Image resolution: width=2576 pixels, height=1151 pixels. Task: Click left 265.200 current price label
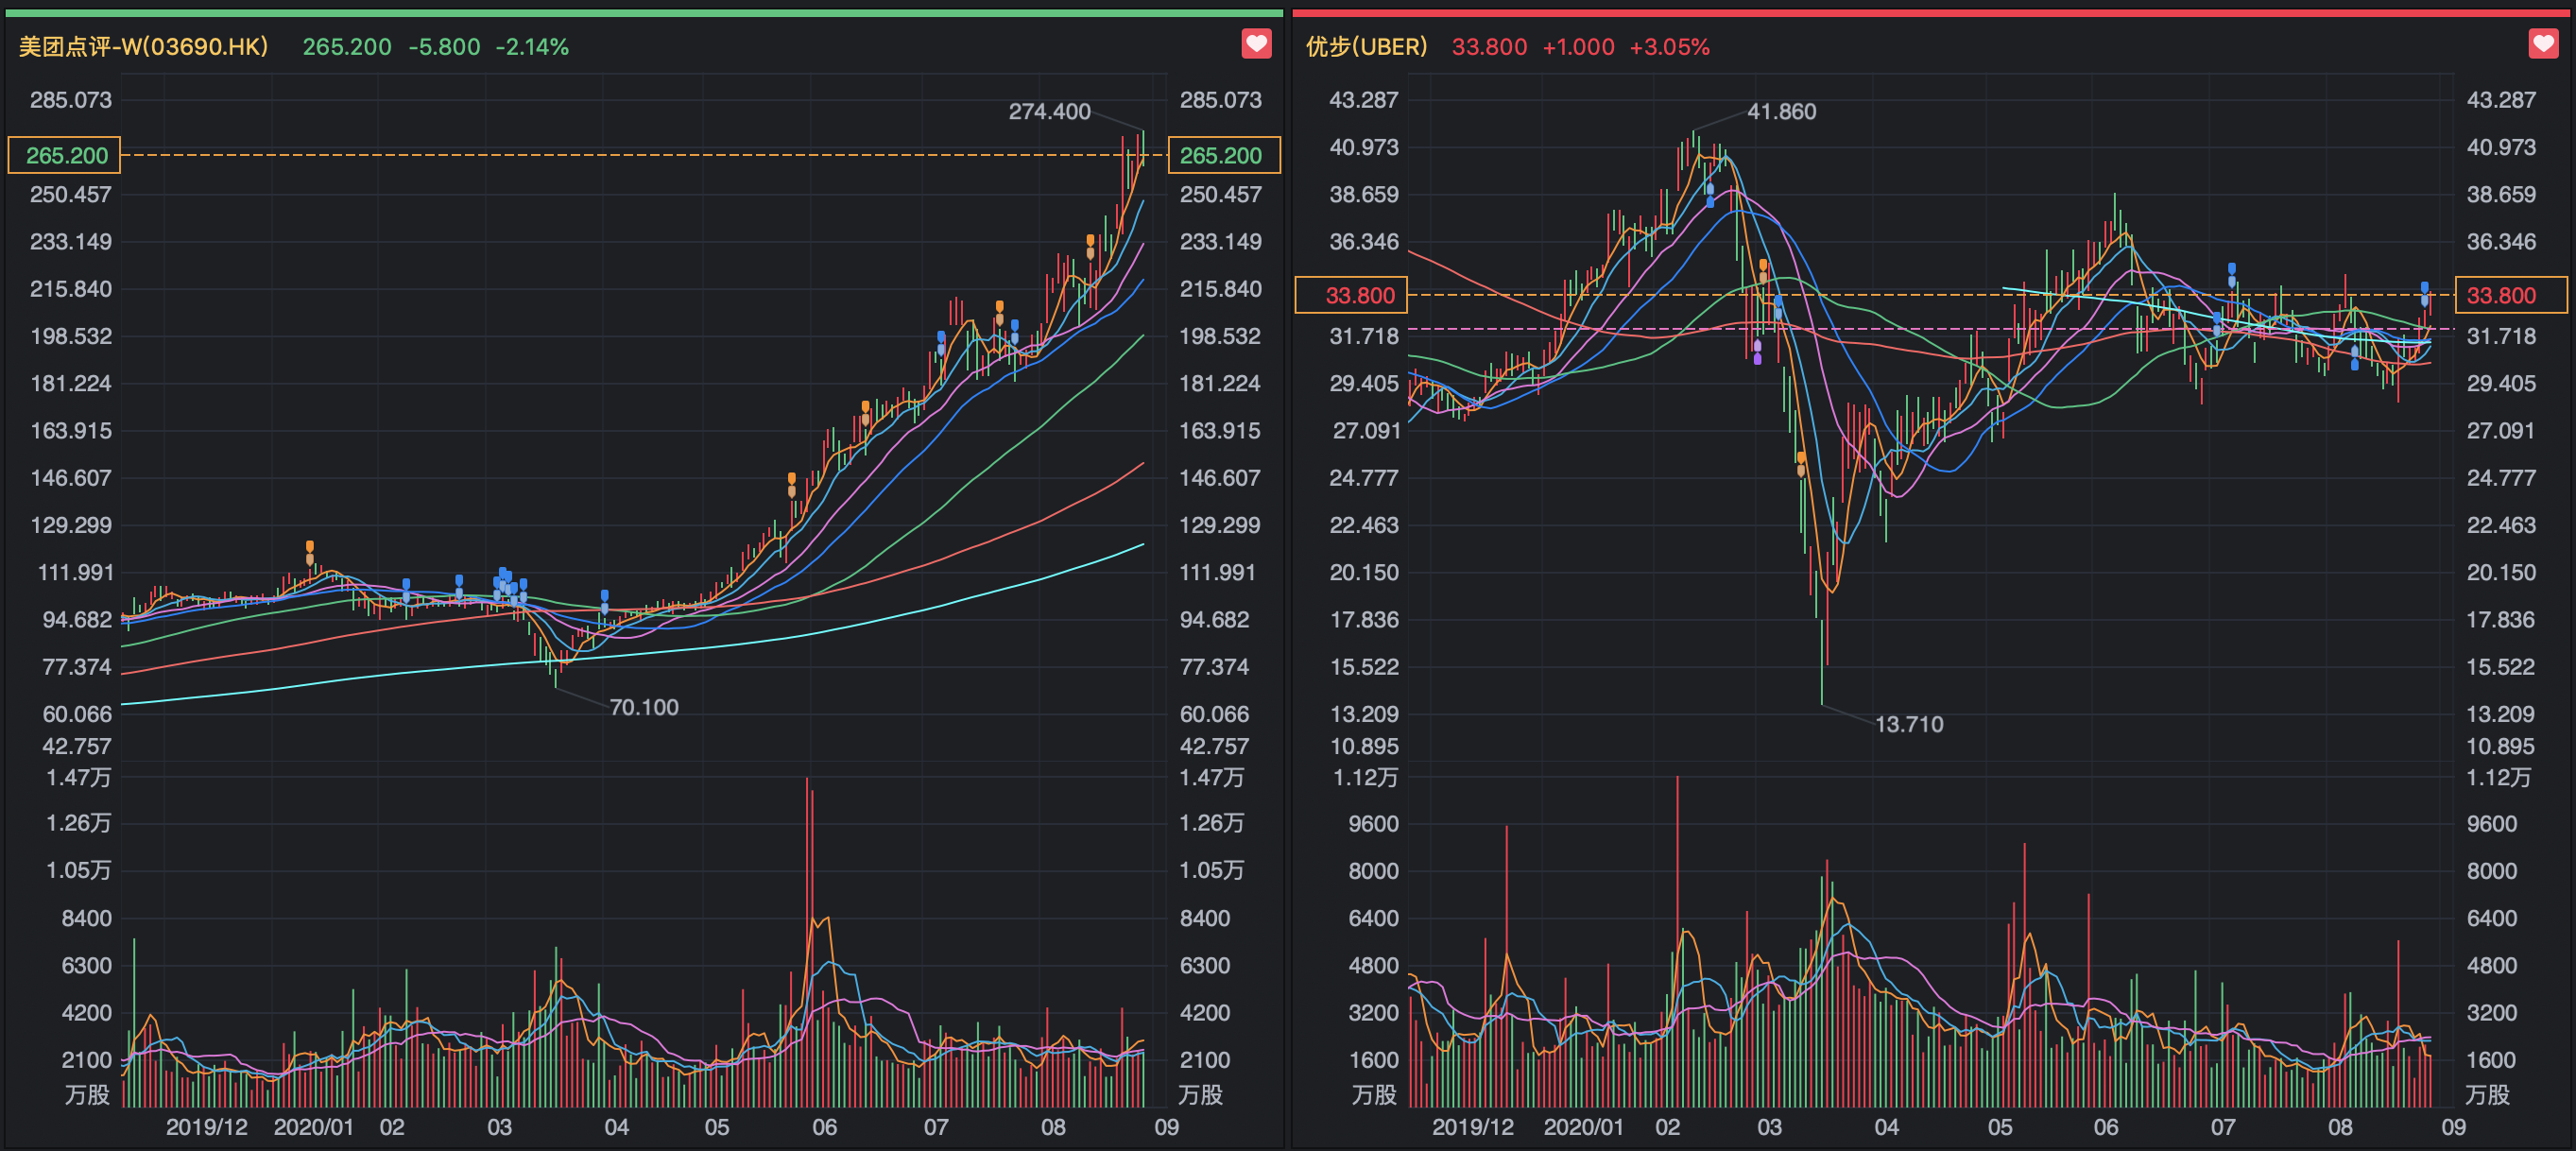coord(65,155)
